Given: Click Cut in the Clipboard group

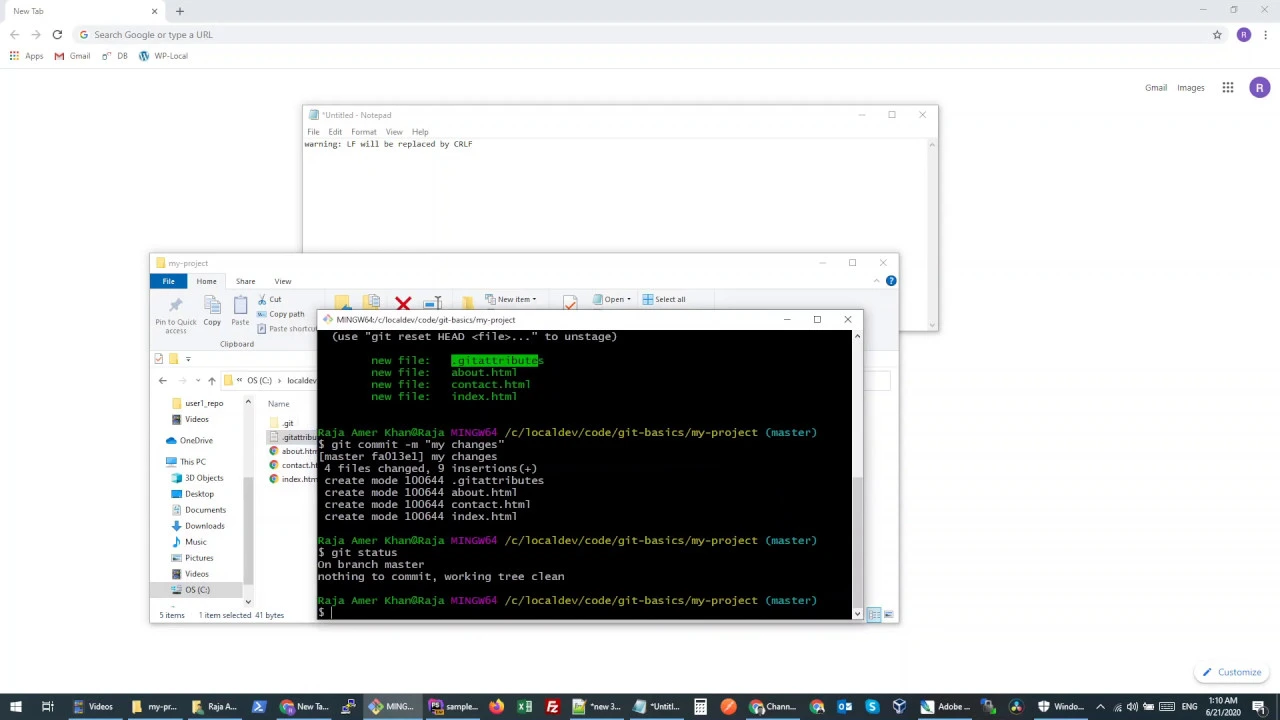Looking at the screenshot, I should (x=269, y=299).
